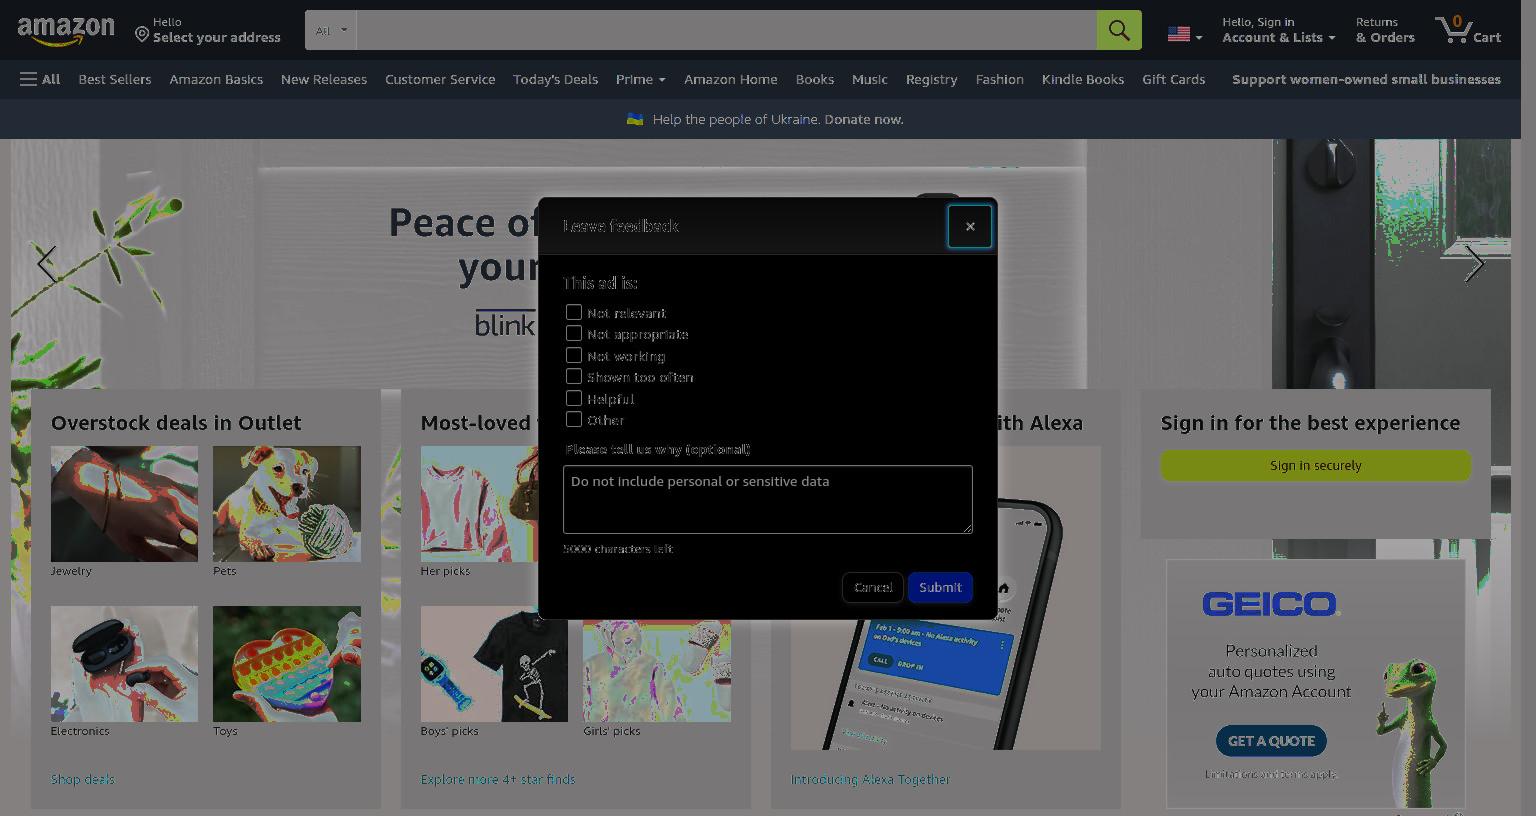Open Her picks thumbnail

[480, 504]
